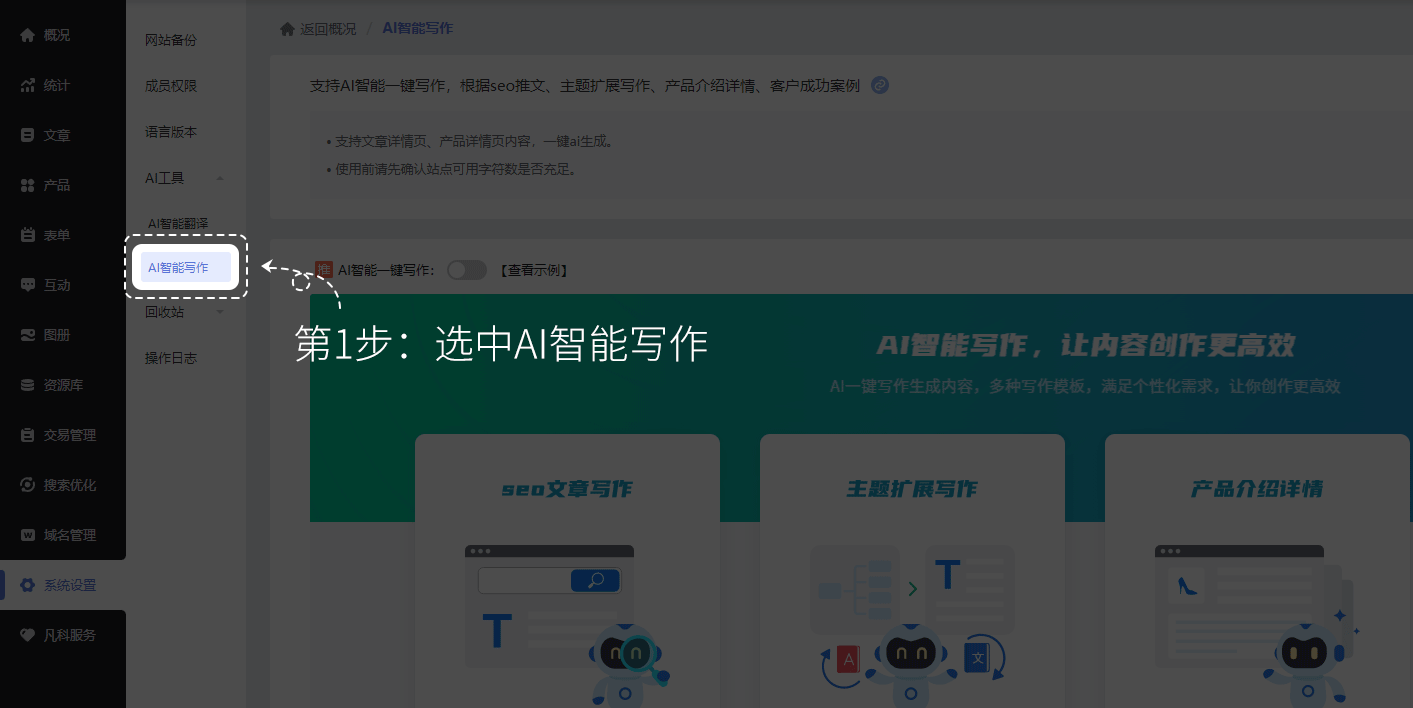Open 概况 overview from the home icon
The width and height of the screenshot is (1413, 708).
coord(28,35)
